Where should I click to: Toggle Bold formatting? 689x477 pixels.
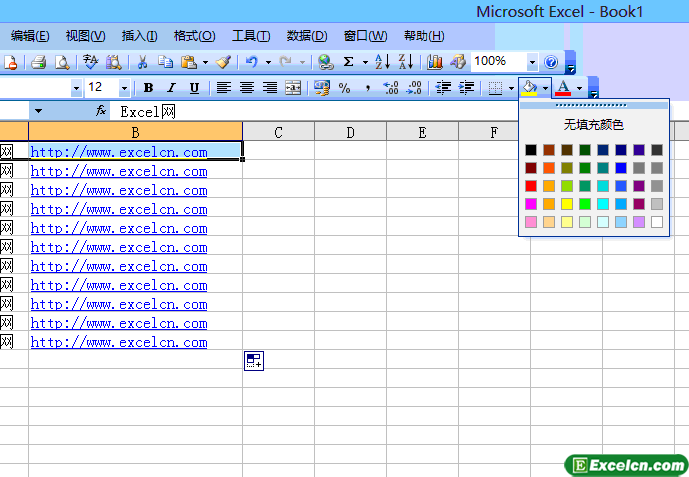148,88
